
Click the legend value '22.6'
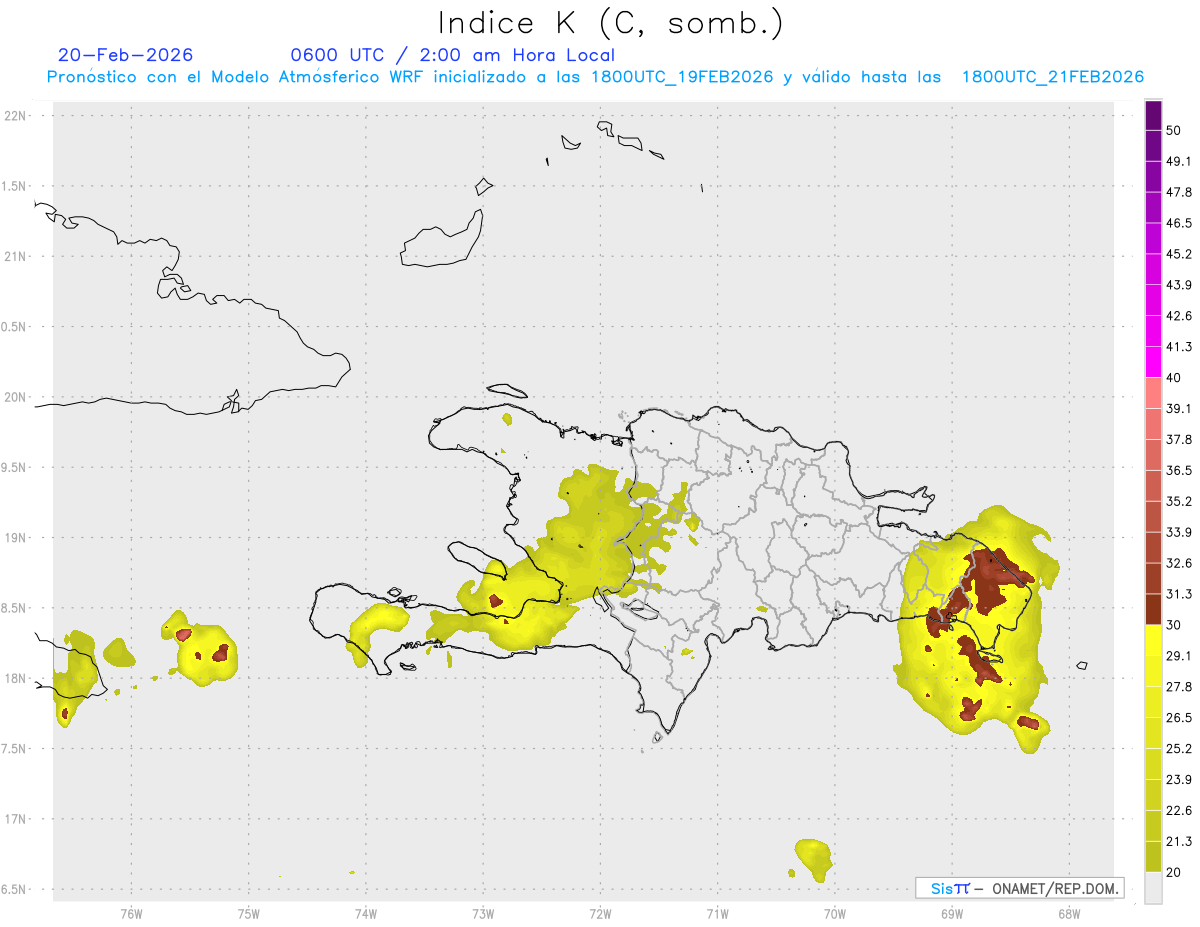point(1179,810)
